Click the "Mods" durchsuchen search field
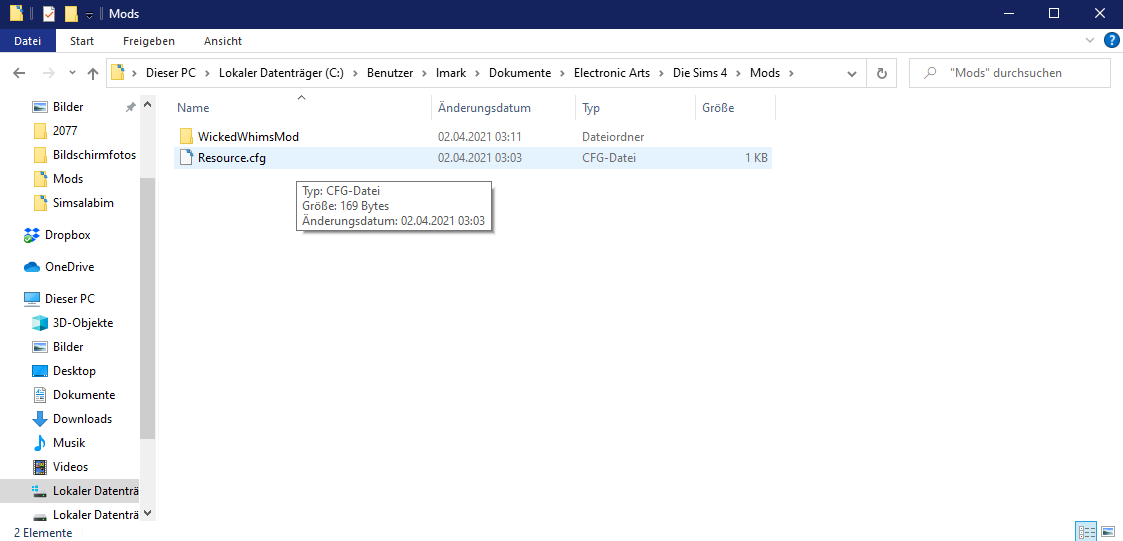Screen dimensions: 1123x541 pyautogui.click(x=1010, y=73)
